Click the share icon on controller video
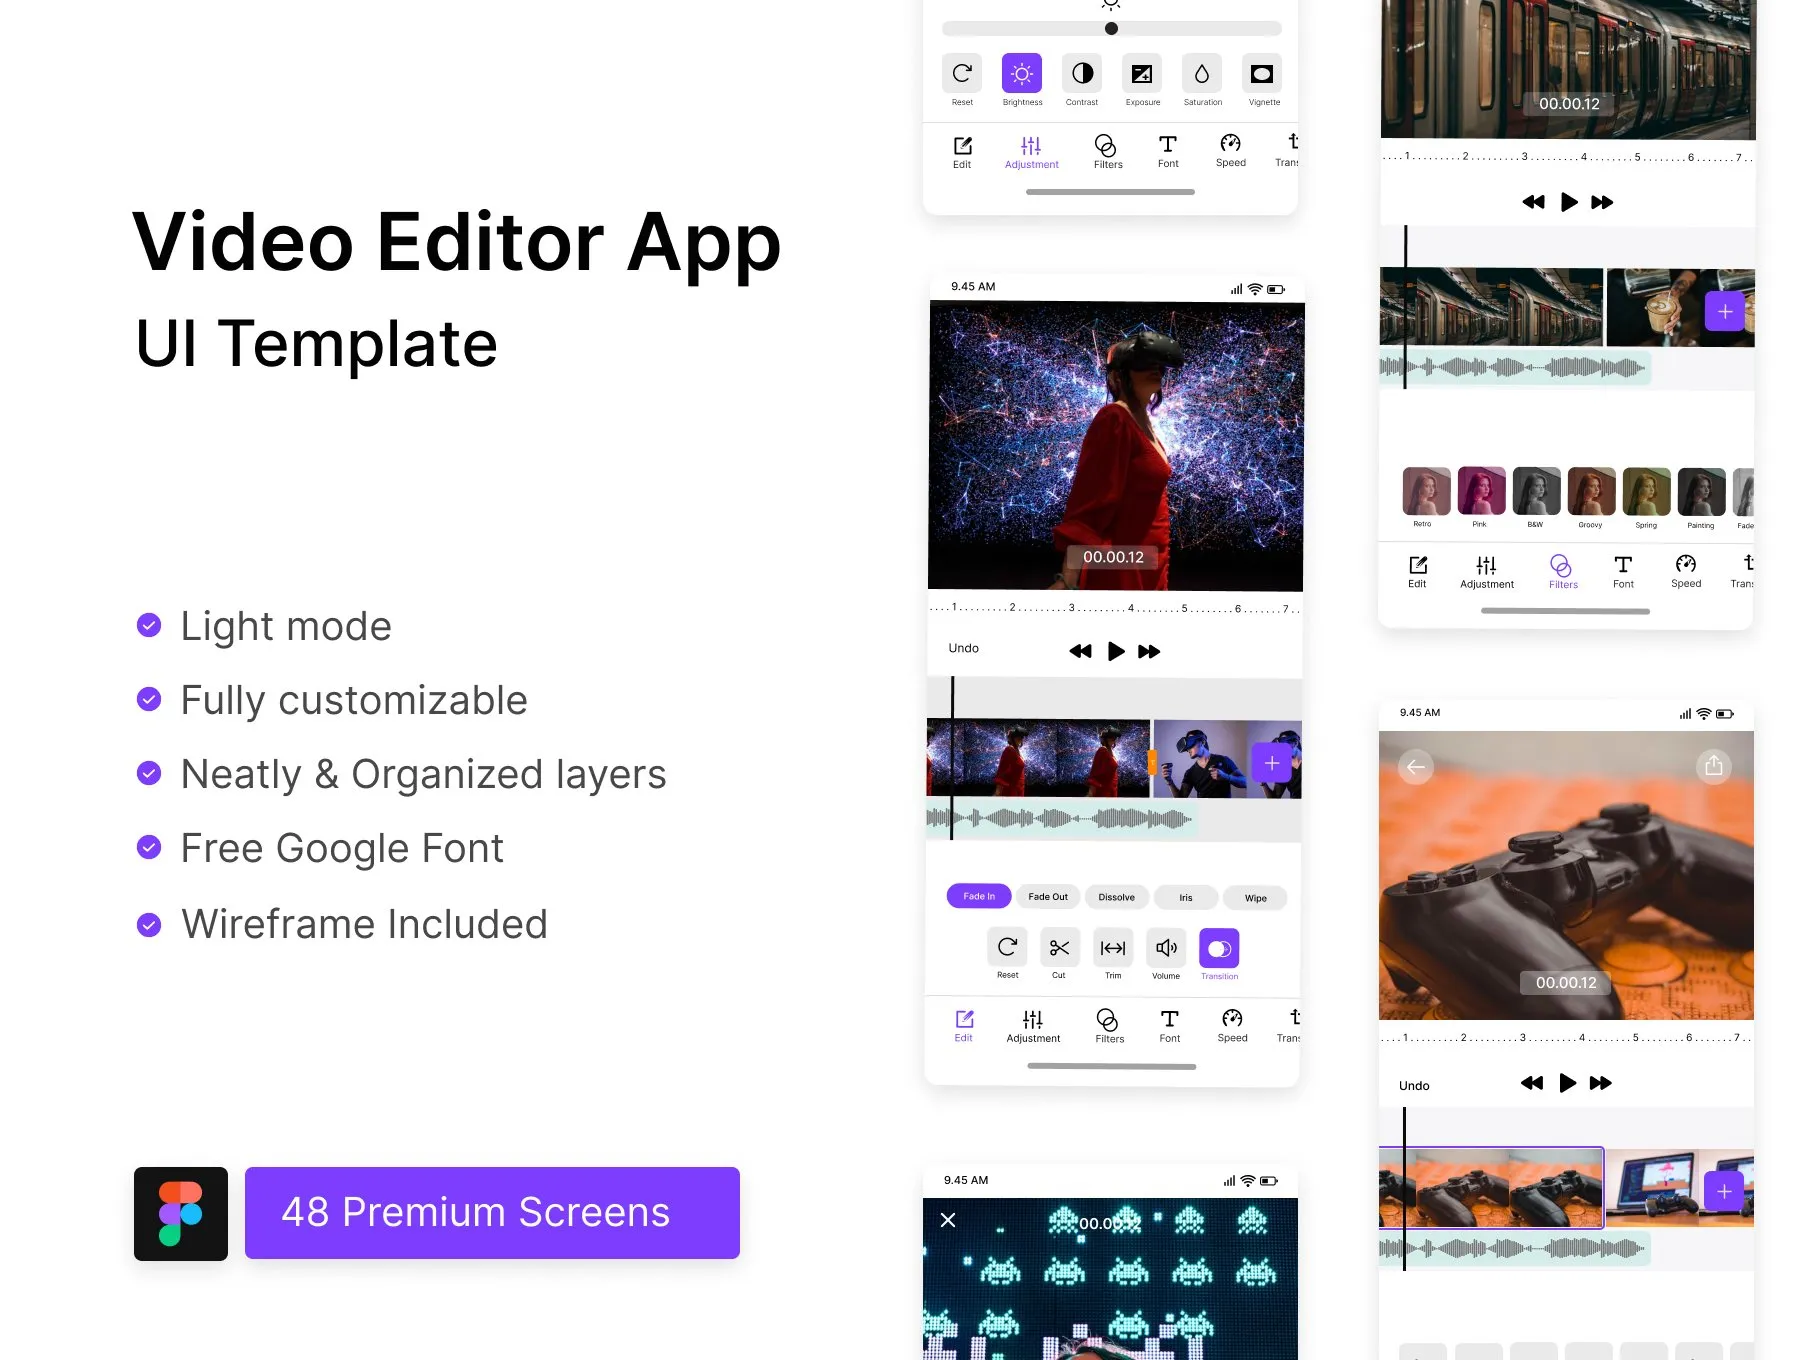Image resolution: width=1800 pixels, height=1360 pixels. [x=1714, y=766]
